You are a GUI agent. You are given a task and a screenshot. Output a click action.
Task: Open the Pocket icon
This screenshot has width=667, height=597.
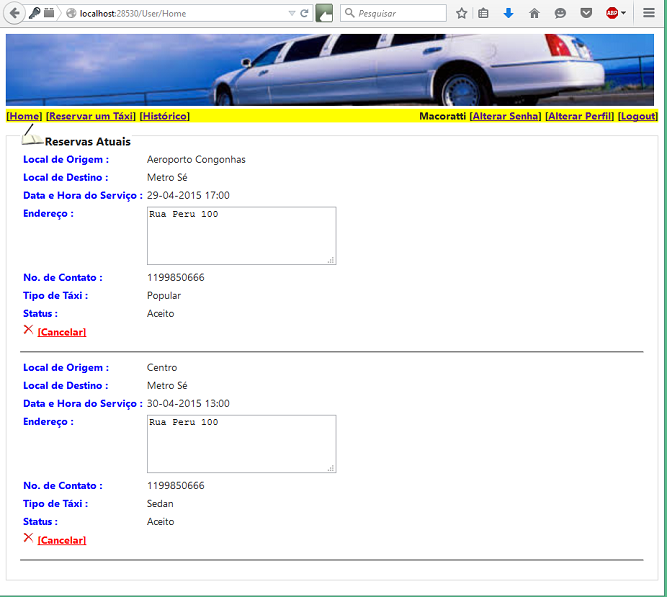click(x=586, y=13)
